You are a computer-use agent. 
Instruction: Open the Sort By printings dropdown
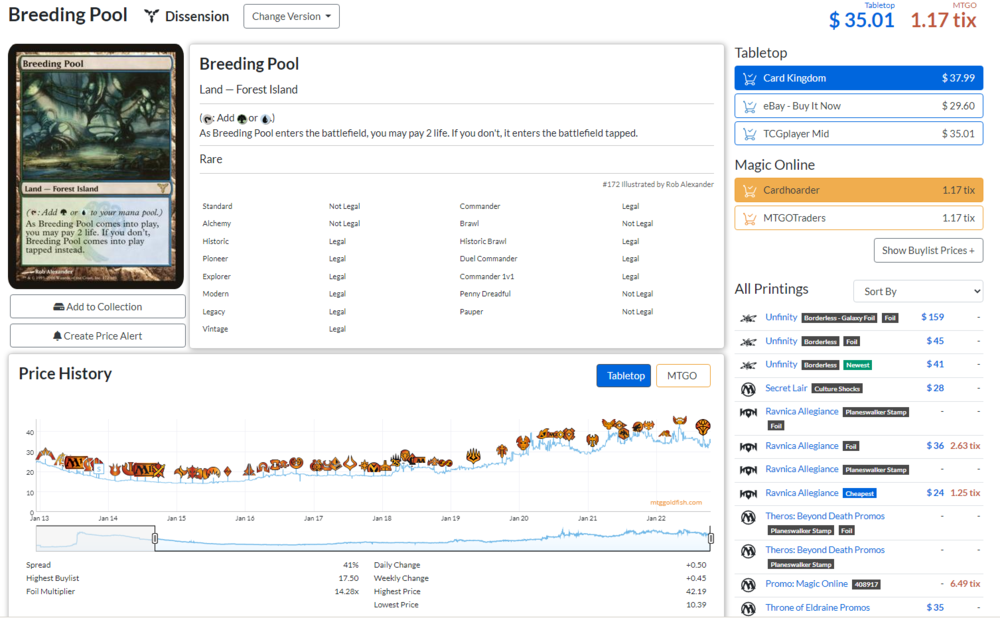coord(918,291)
